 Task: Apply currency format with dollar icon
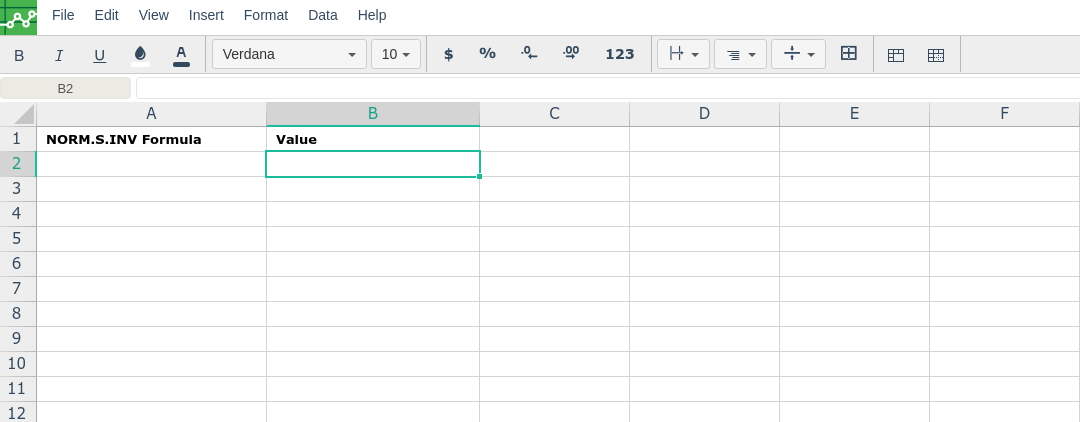pos(448,54)
